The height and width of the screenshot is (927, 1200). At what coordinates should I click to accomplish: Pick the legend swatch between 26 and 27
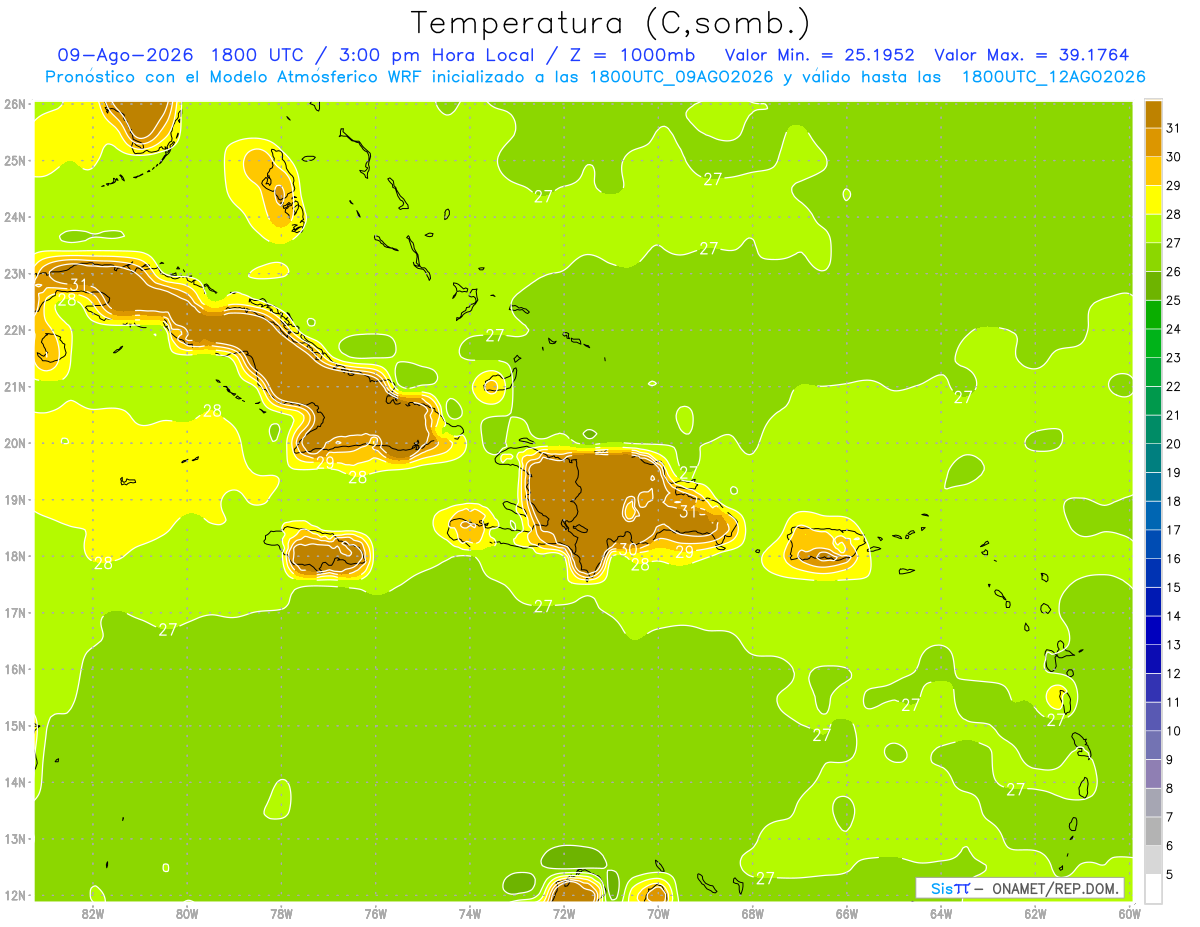pos(1153,257)
